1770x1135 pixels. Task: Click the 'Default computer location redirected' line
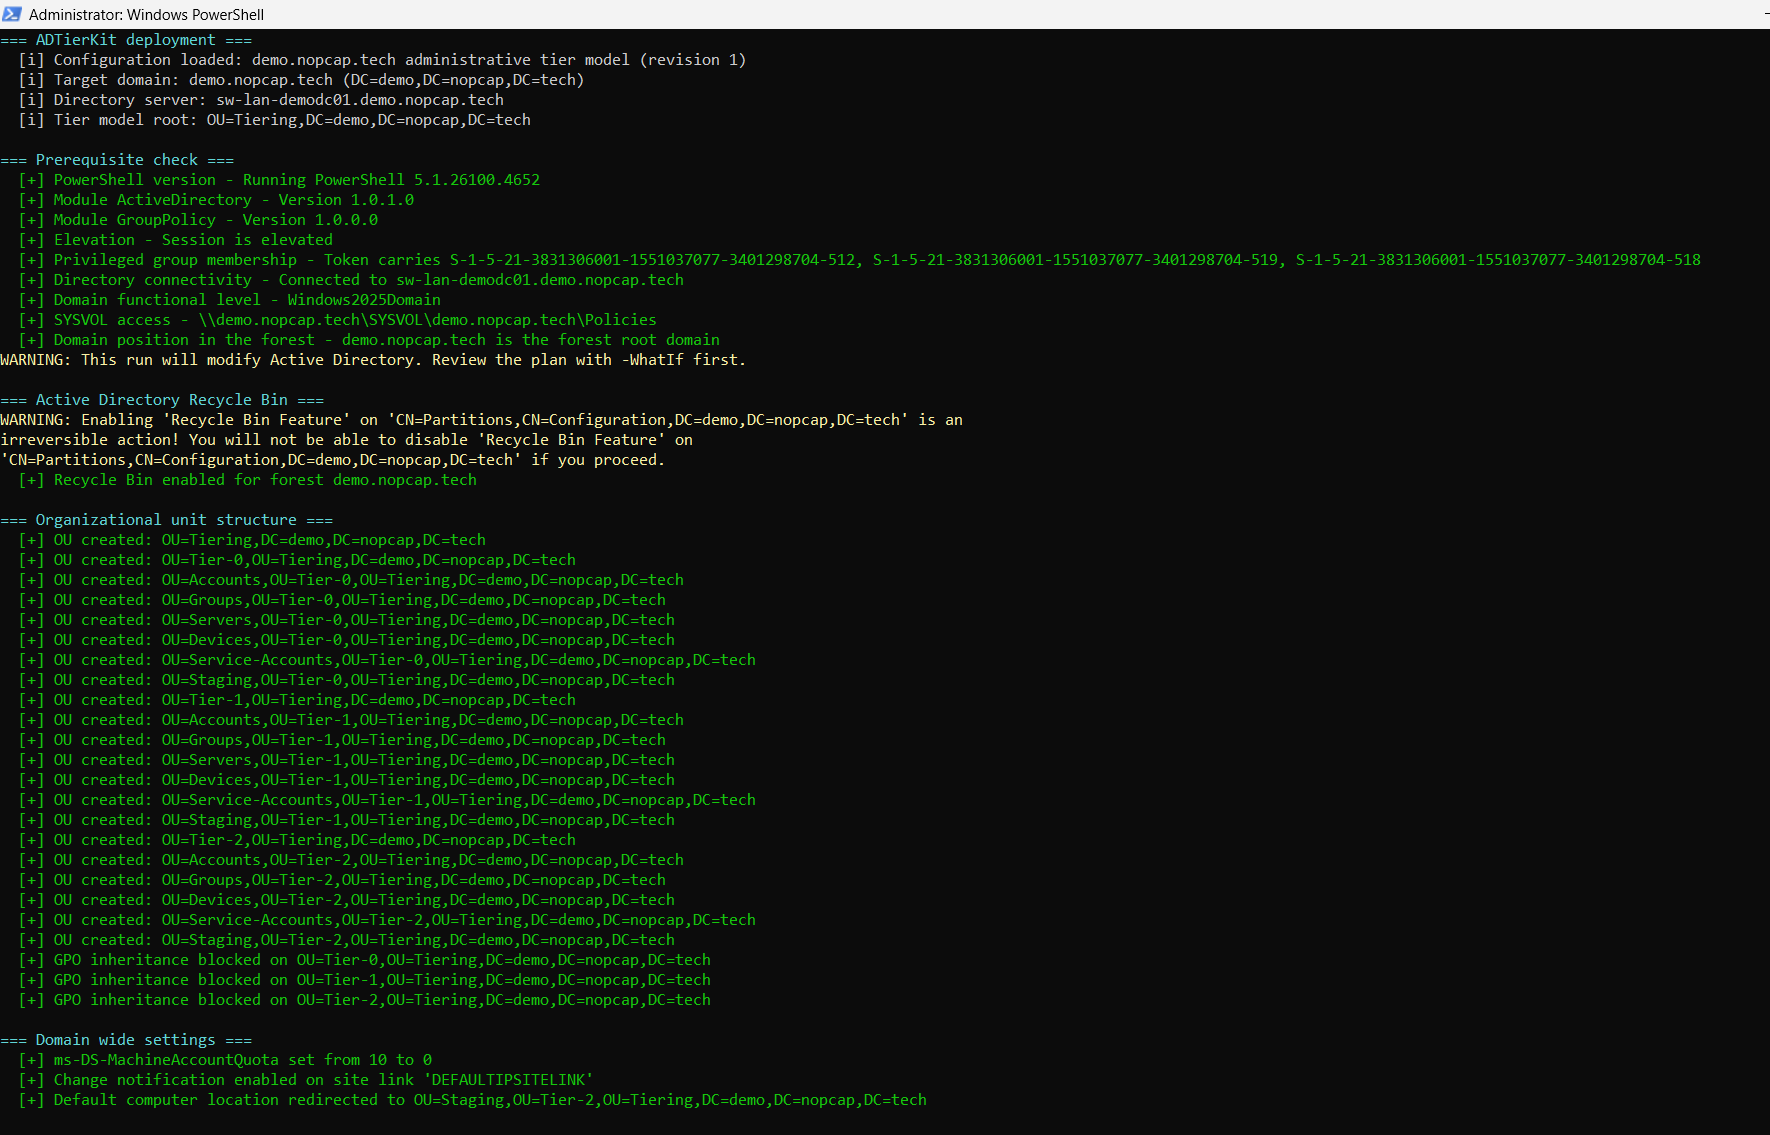click(x=472, y=1100)
